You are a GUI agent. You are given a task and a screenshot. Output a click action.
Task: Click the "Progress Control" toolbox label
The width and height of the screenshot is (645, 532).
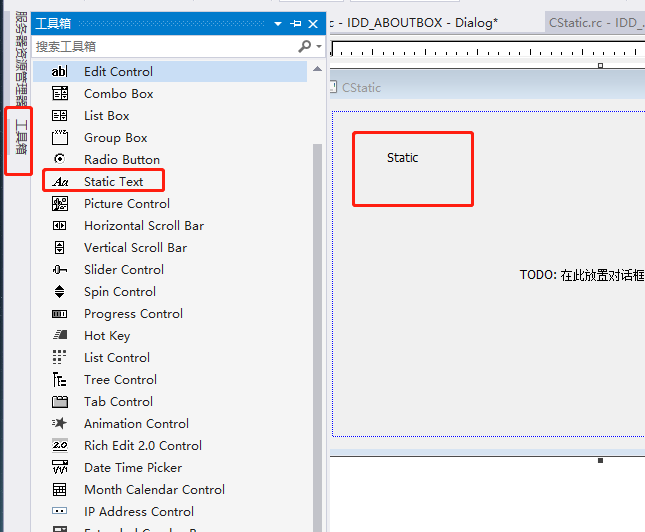[133, 314]
